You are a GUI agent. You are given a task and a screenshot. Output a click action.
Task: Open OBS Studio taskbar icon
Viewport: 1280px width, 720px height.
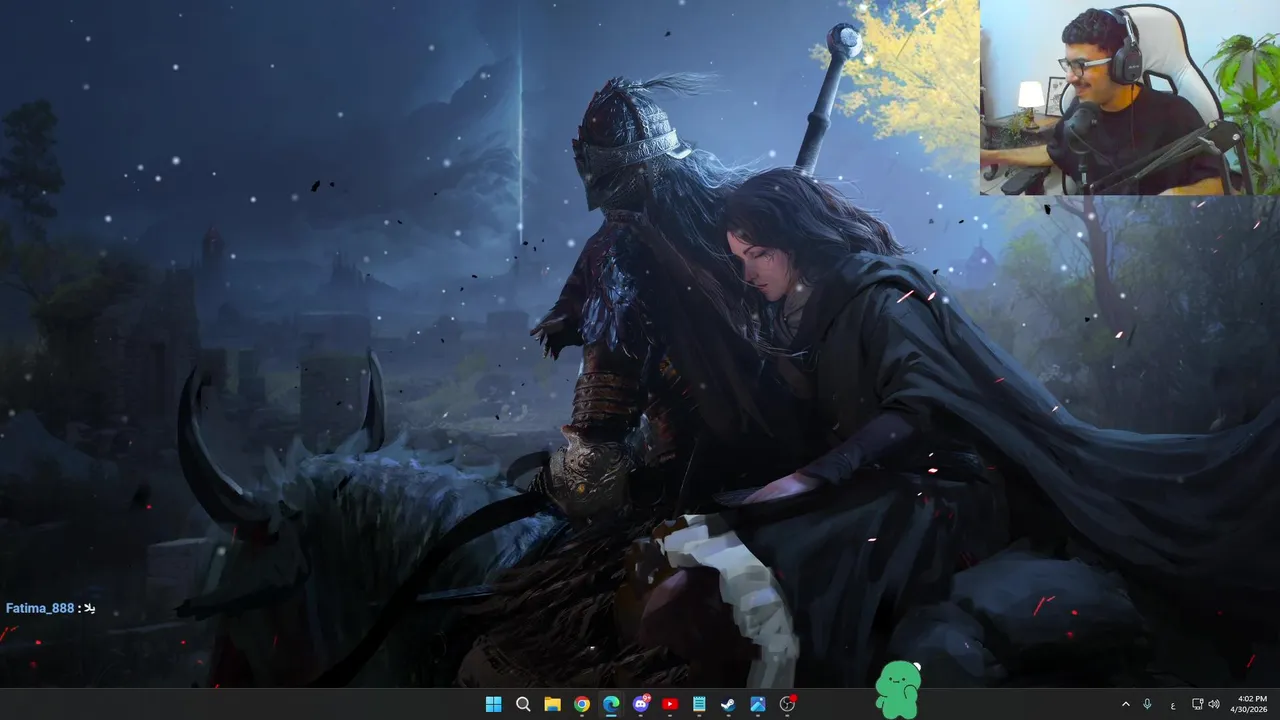coord(788,704)
